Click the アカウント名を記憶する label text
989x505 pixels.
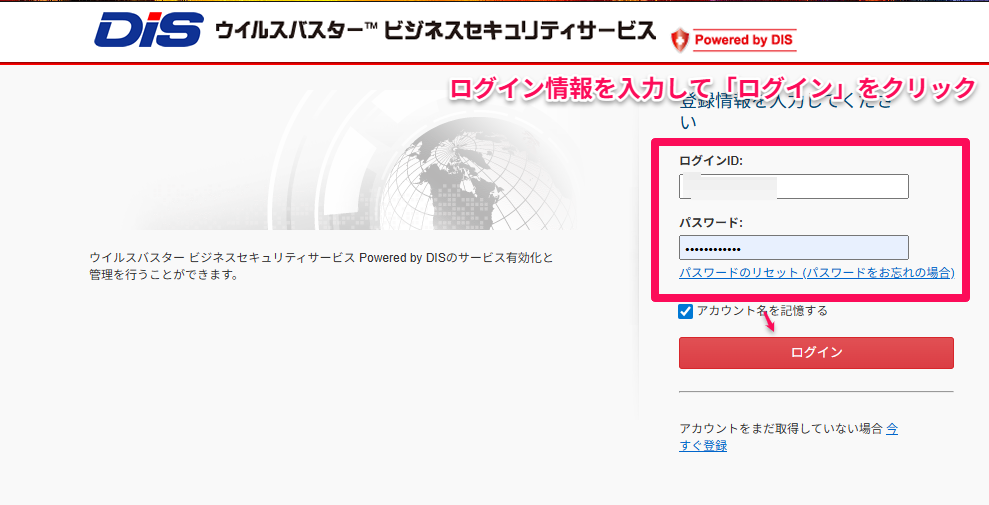pos(762,311)
